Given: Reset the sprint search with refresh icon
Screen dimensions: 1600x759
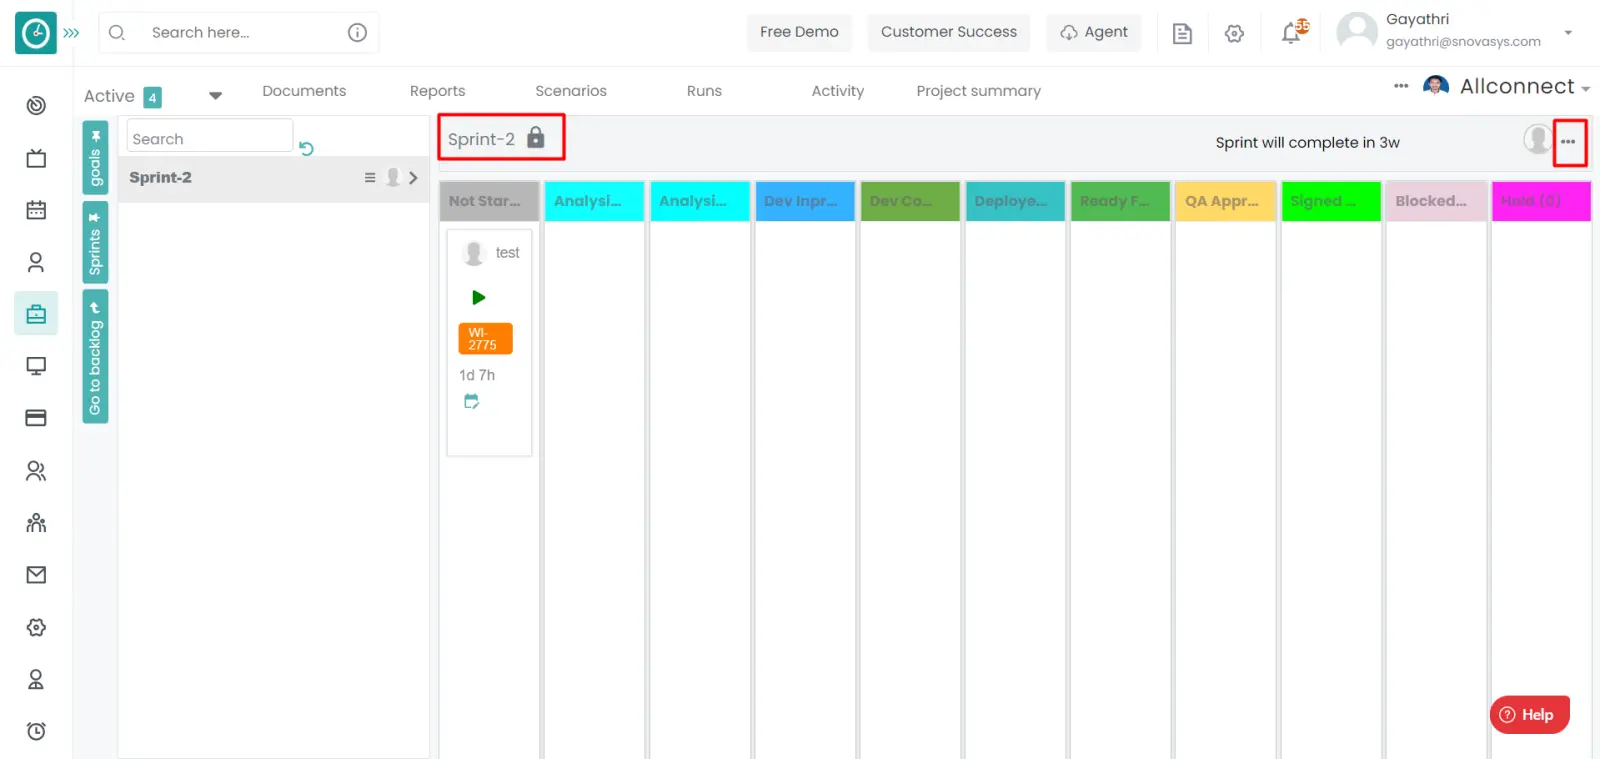Looking at the screenshot, I should pyautogui.click(x=307, y=148).
